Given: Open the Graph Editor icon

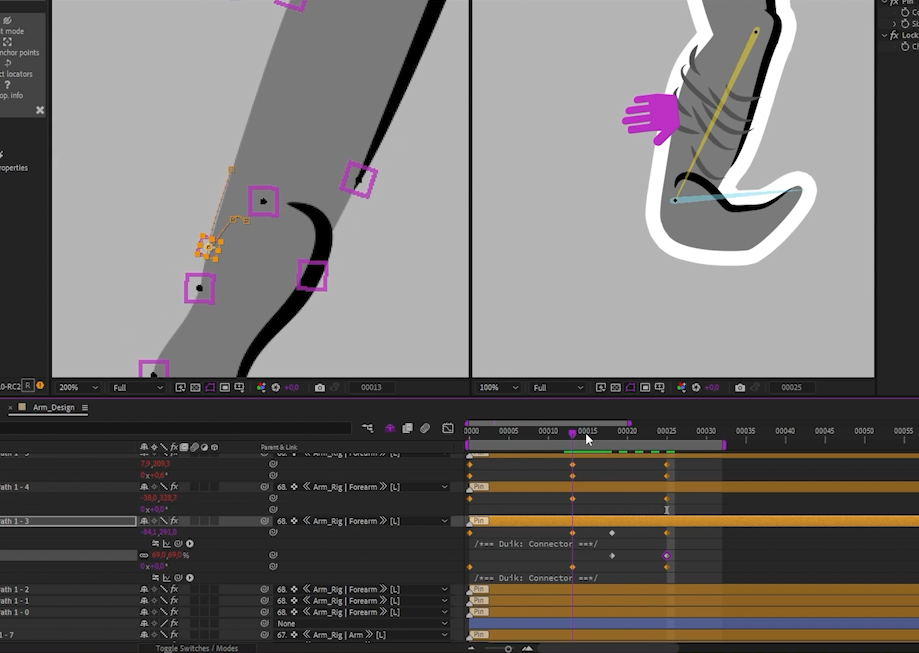Looking at the screenshot, I should pyautogui.click(x=448, y=428).
